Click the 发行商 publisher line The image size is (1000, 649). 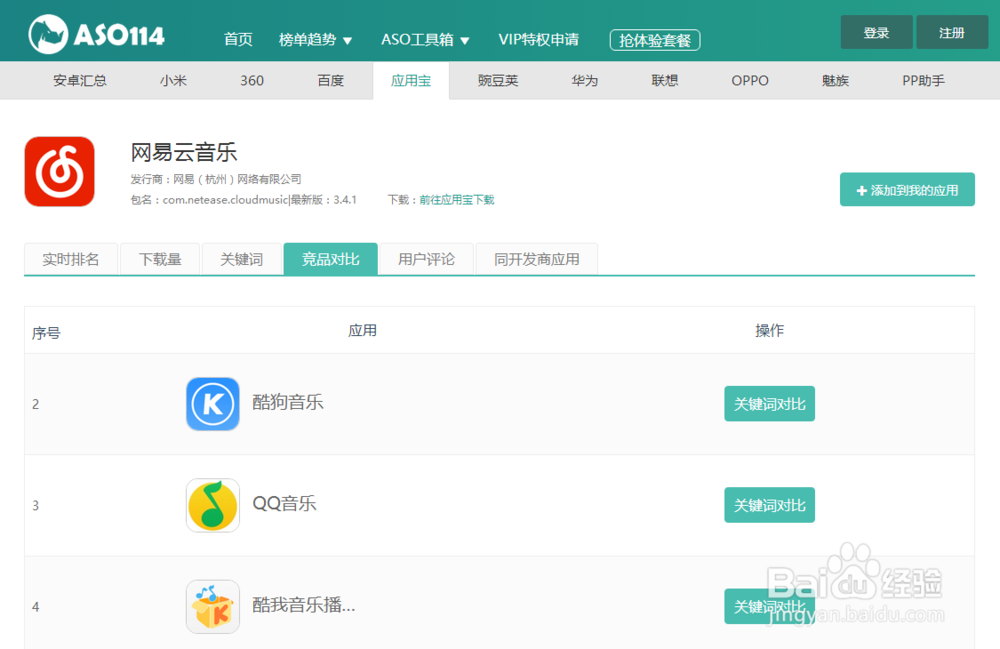click(216, 179)
